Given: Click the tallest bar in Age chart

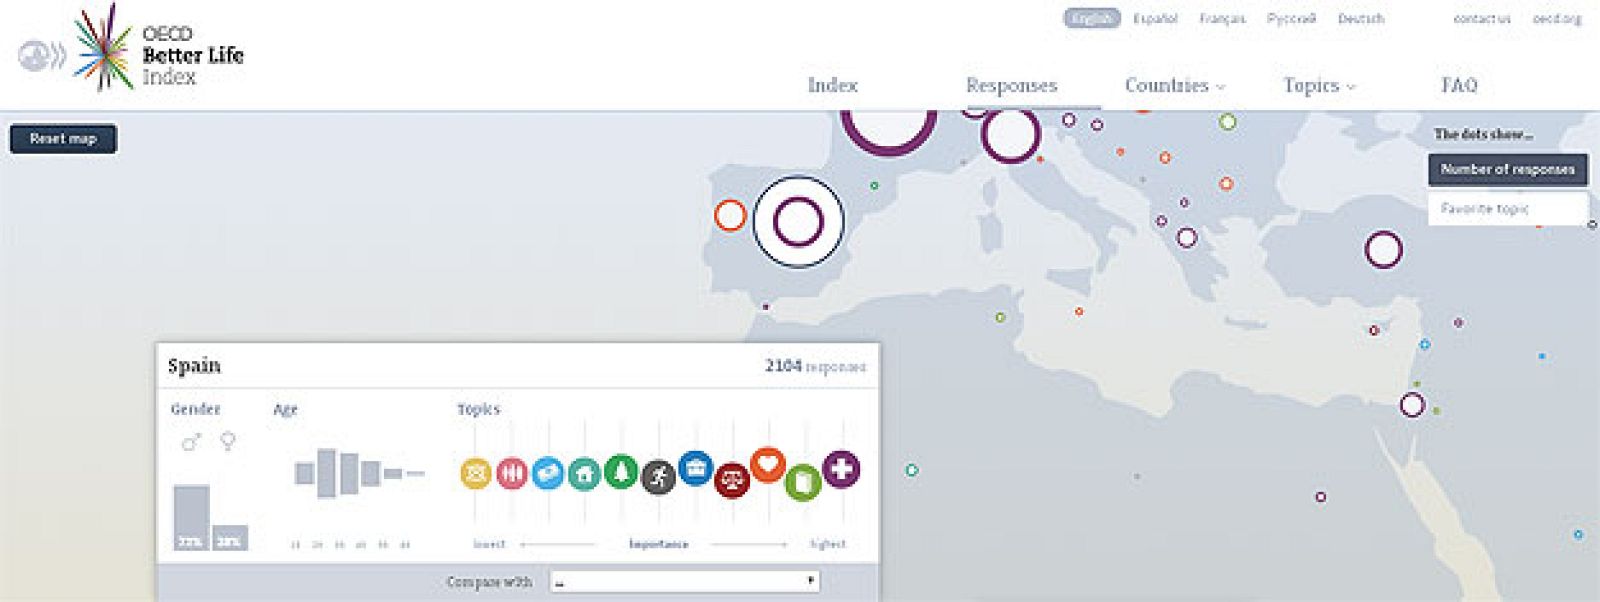Looking at the screenshot, I should click(x=326, y=473).
